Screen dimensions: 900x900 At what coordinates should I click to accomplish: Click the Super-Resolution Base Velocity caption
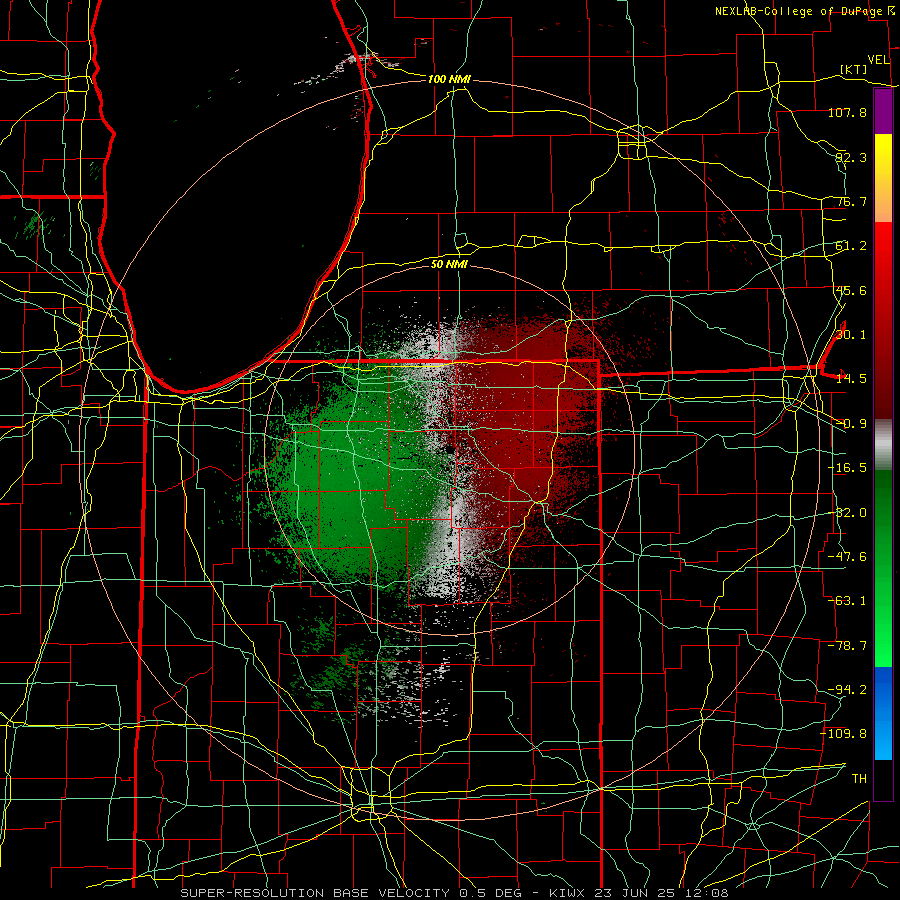[x=454, y=893]
